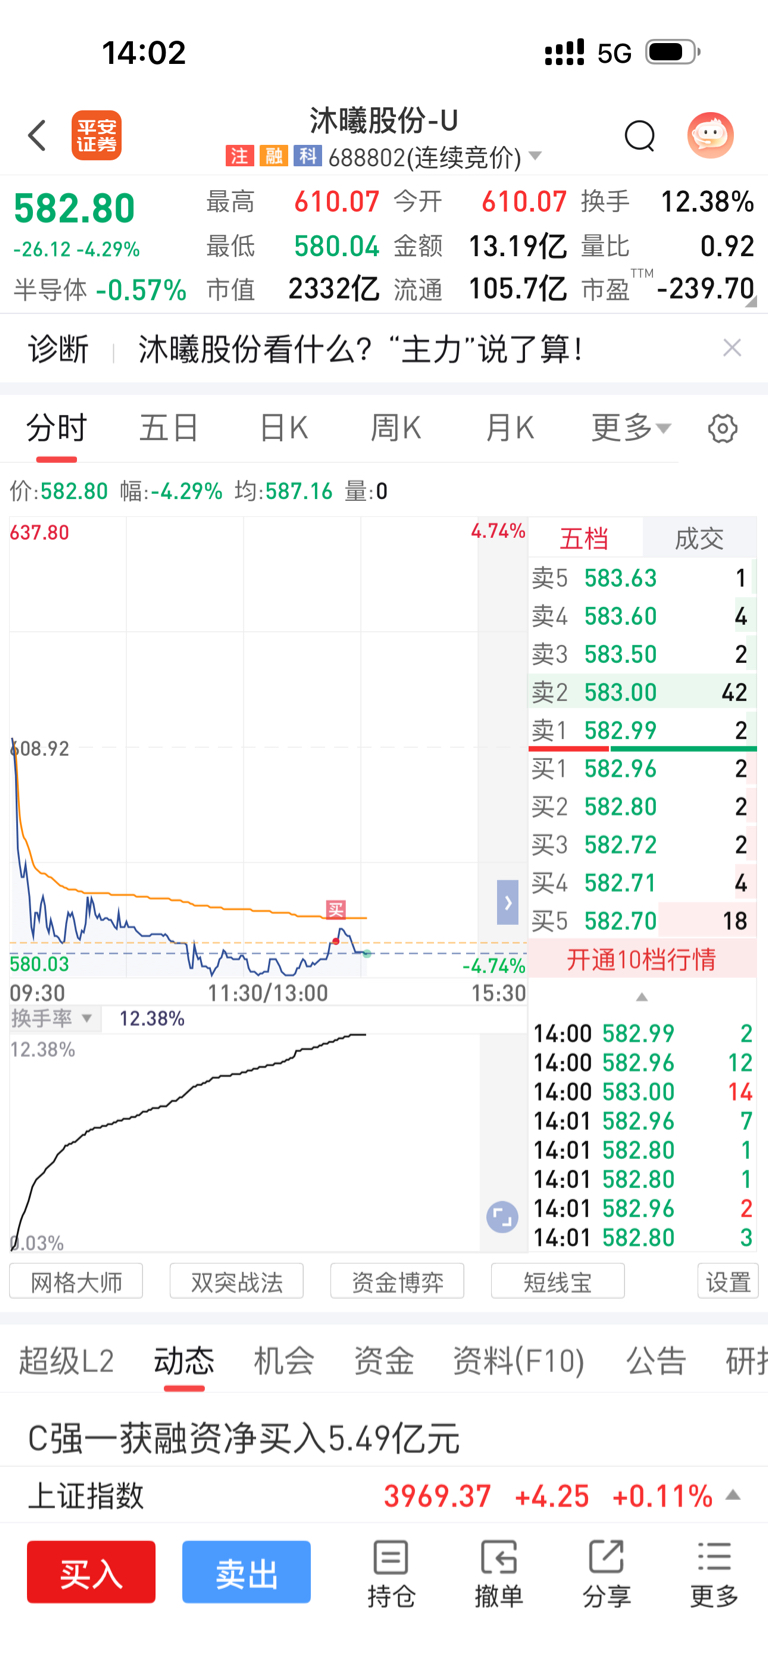Tap the 半导体 sector label

click(x=50, y=291)
